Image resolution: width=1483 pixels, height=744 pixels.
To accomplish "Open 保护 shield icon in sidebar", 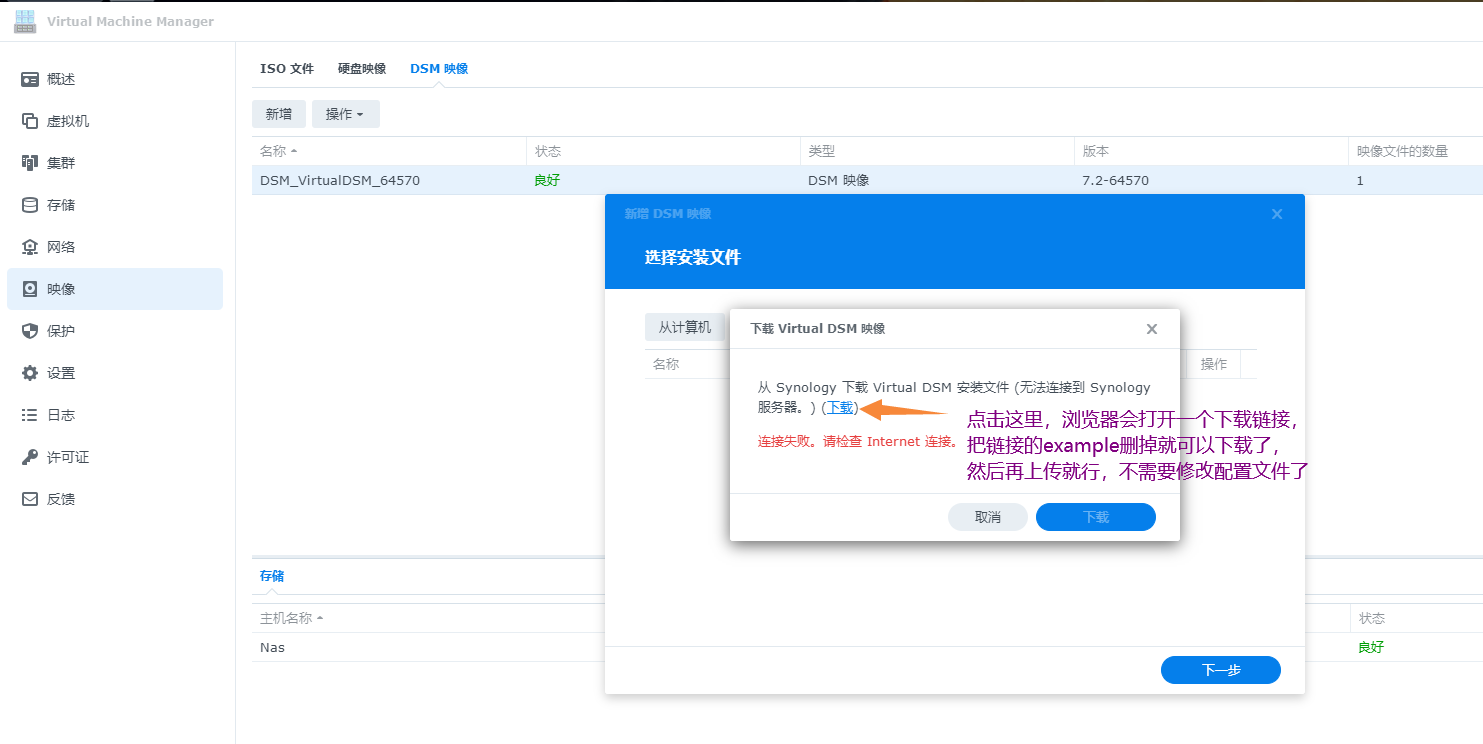I will click(30, 331).
